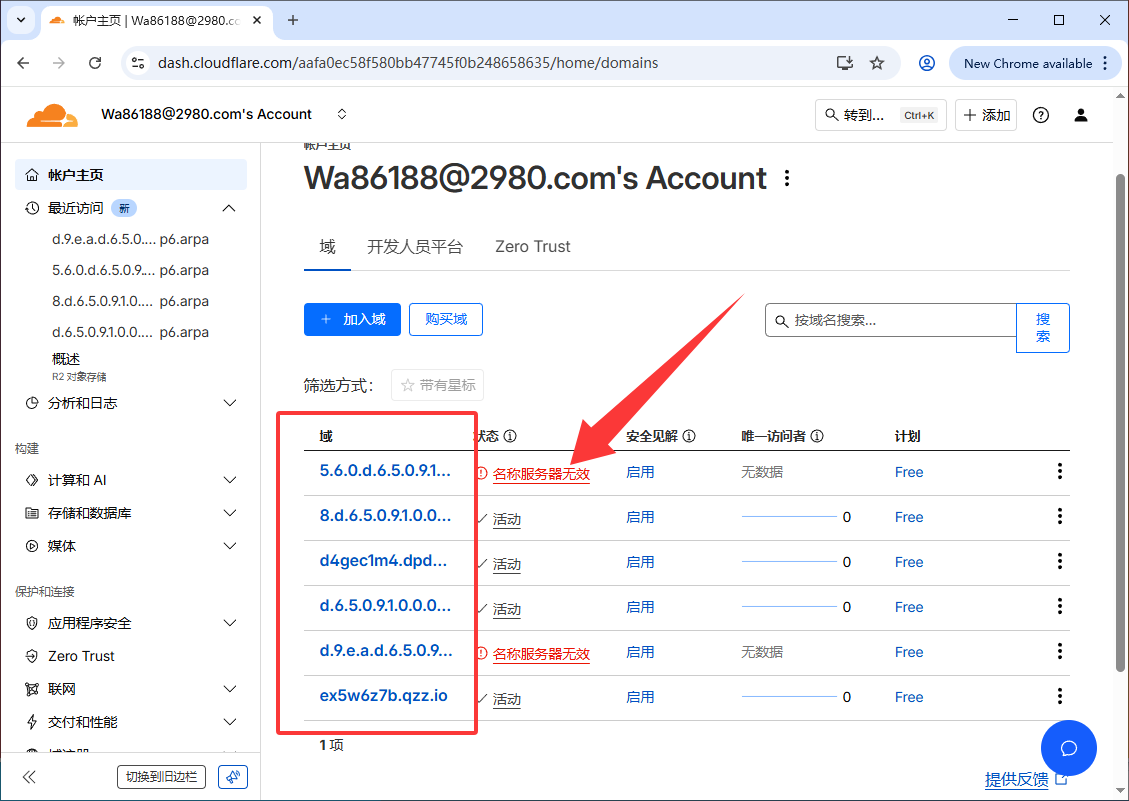Screen dimensions: 1129x801
Task: Collapse the 最近访问 section chevron
Action: pos(229,208)
